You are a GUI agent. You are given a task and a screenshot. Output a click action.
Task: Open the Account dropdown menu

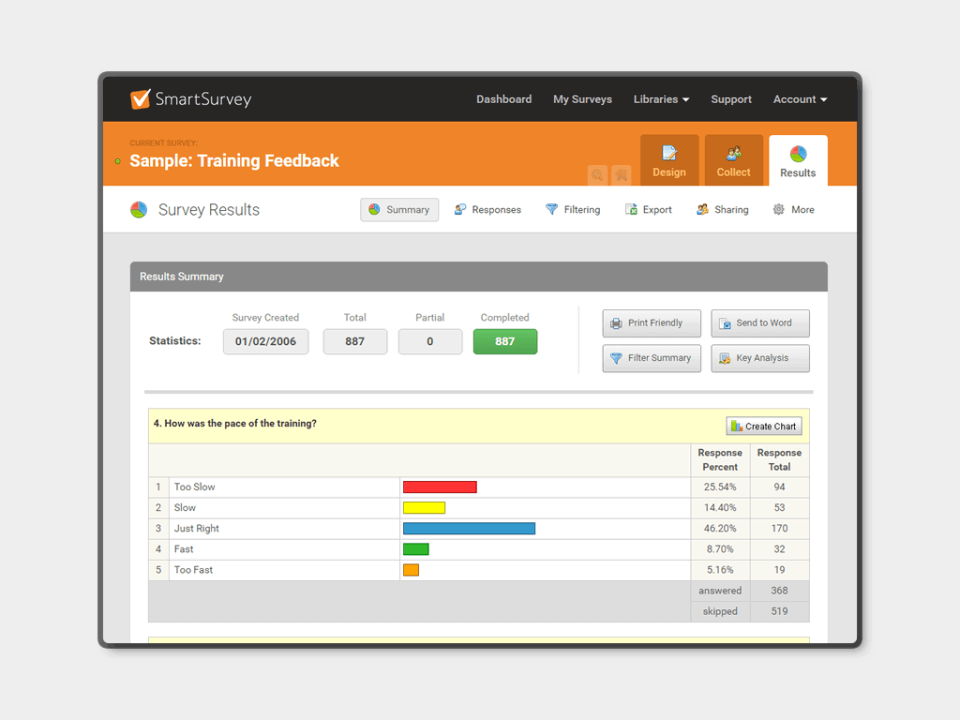[799, 99]
